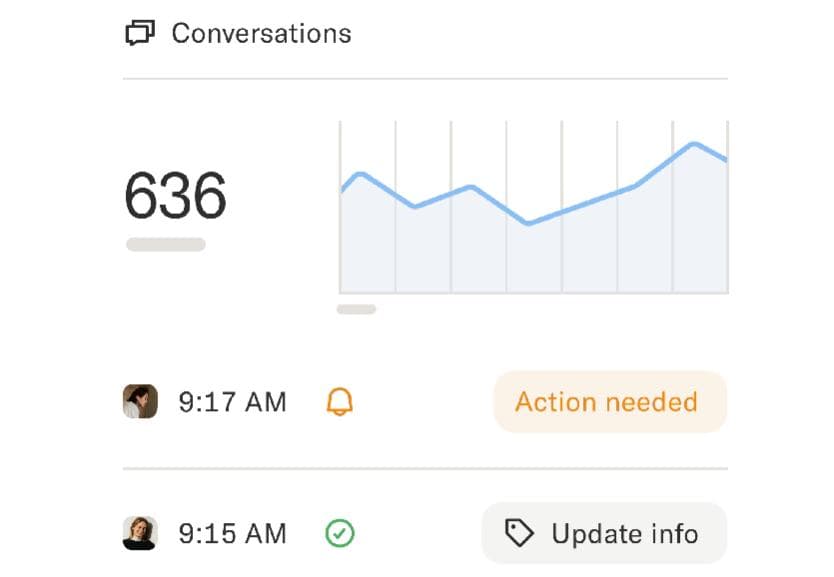Image resolution: width=834 pixels, height=577 pixels.
Task: Click the tag icon inside Update info
Action: 519,534
